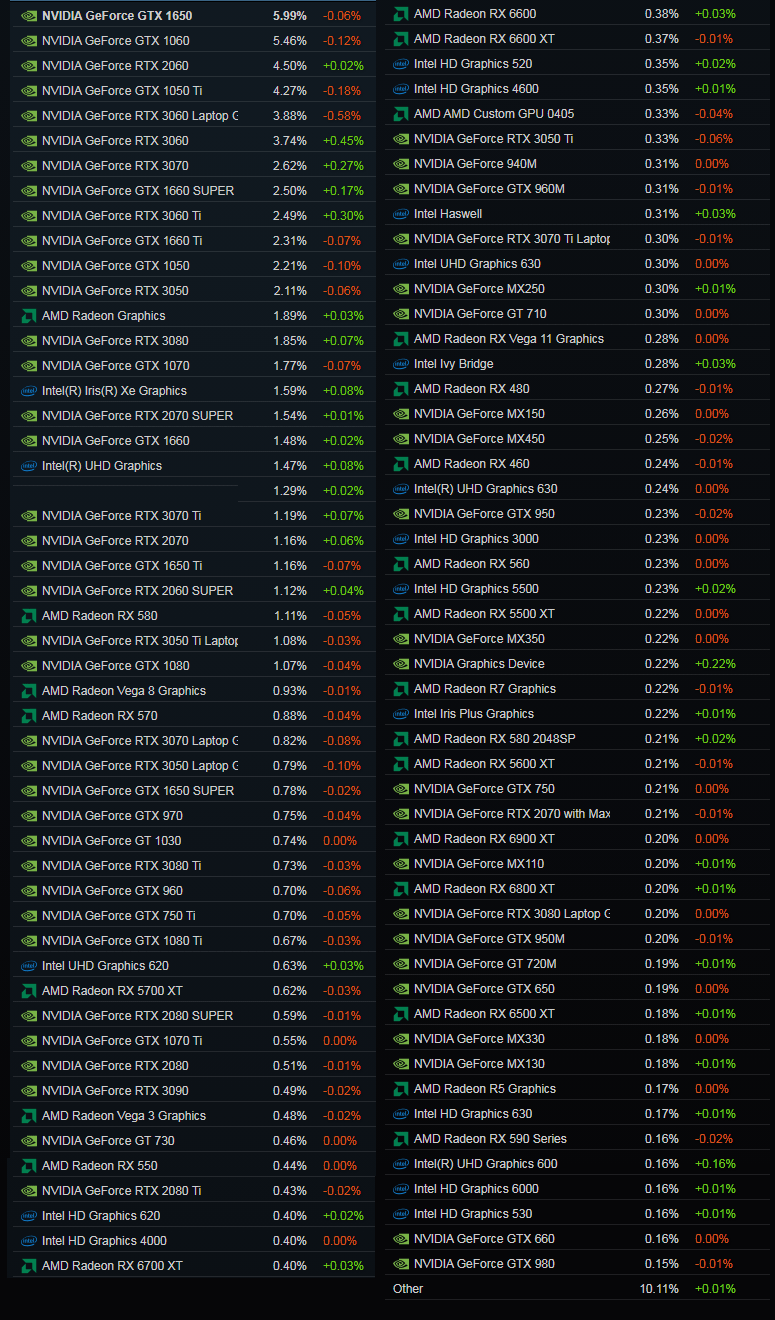Click AMD icon beside Radeon RX 6600 XT
775x1320 pixels.
tap(401, 39)
